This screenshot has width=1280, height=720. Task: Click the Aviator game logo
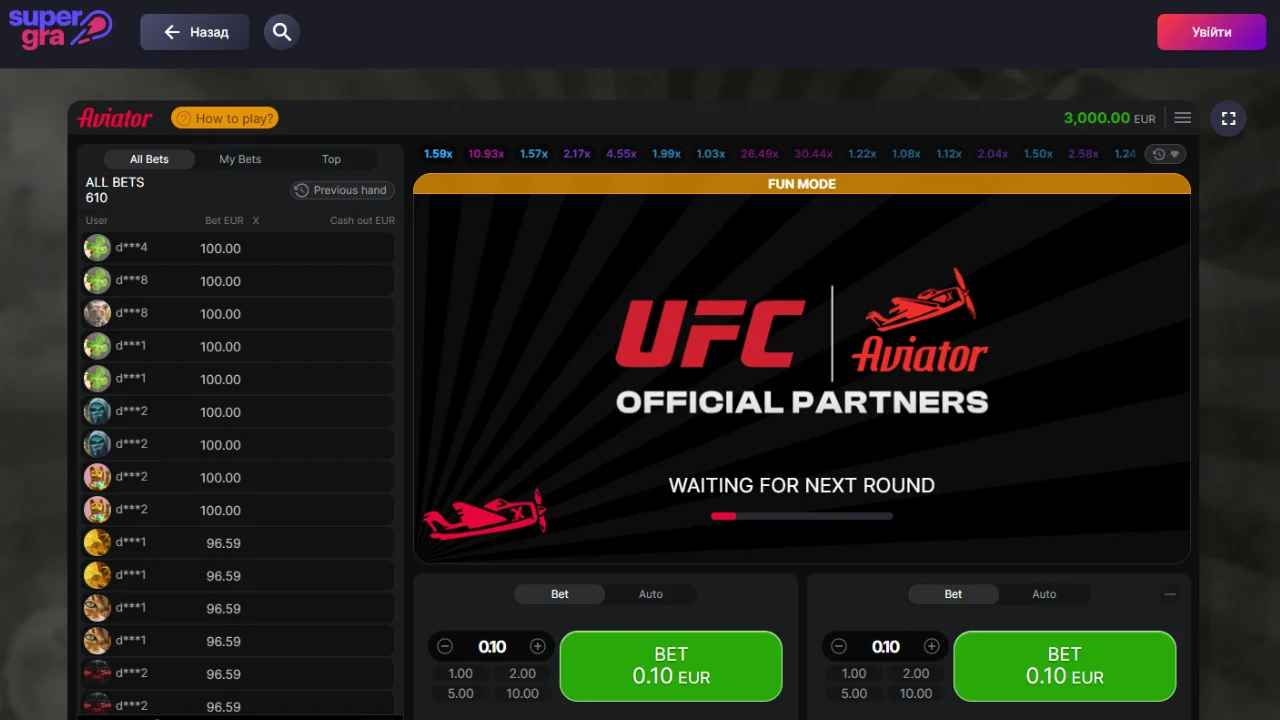pos(115,118)
